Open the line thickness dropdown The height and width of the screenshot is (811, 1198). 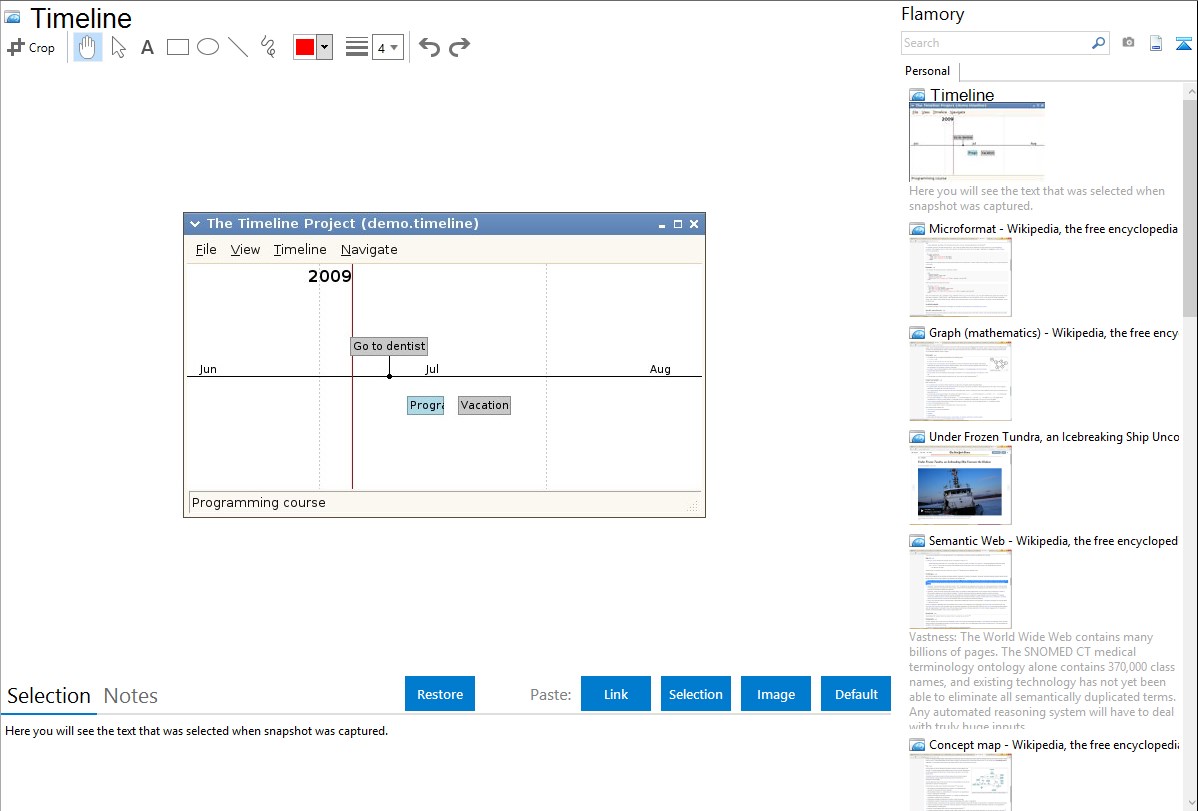coord(387,47)
